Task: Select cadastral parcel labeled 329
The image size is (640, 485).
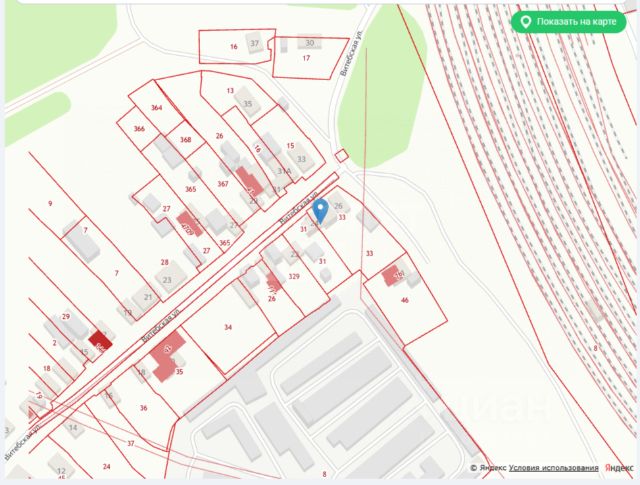Action: point(294,276)
